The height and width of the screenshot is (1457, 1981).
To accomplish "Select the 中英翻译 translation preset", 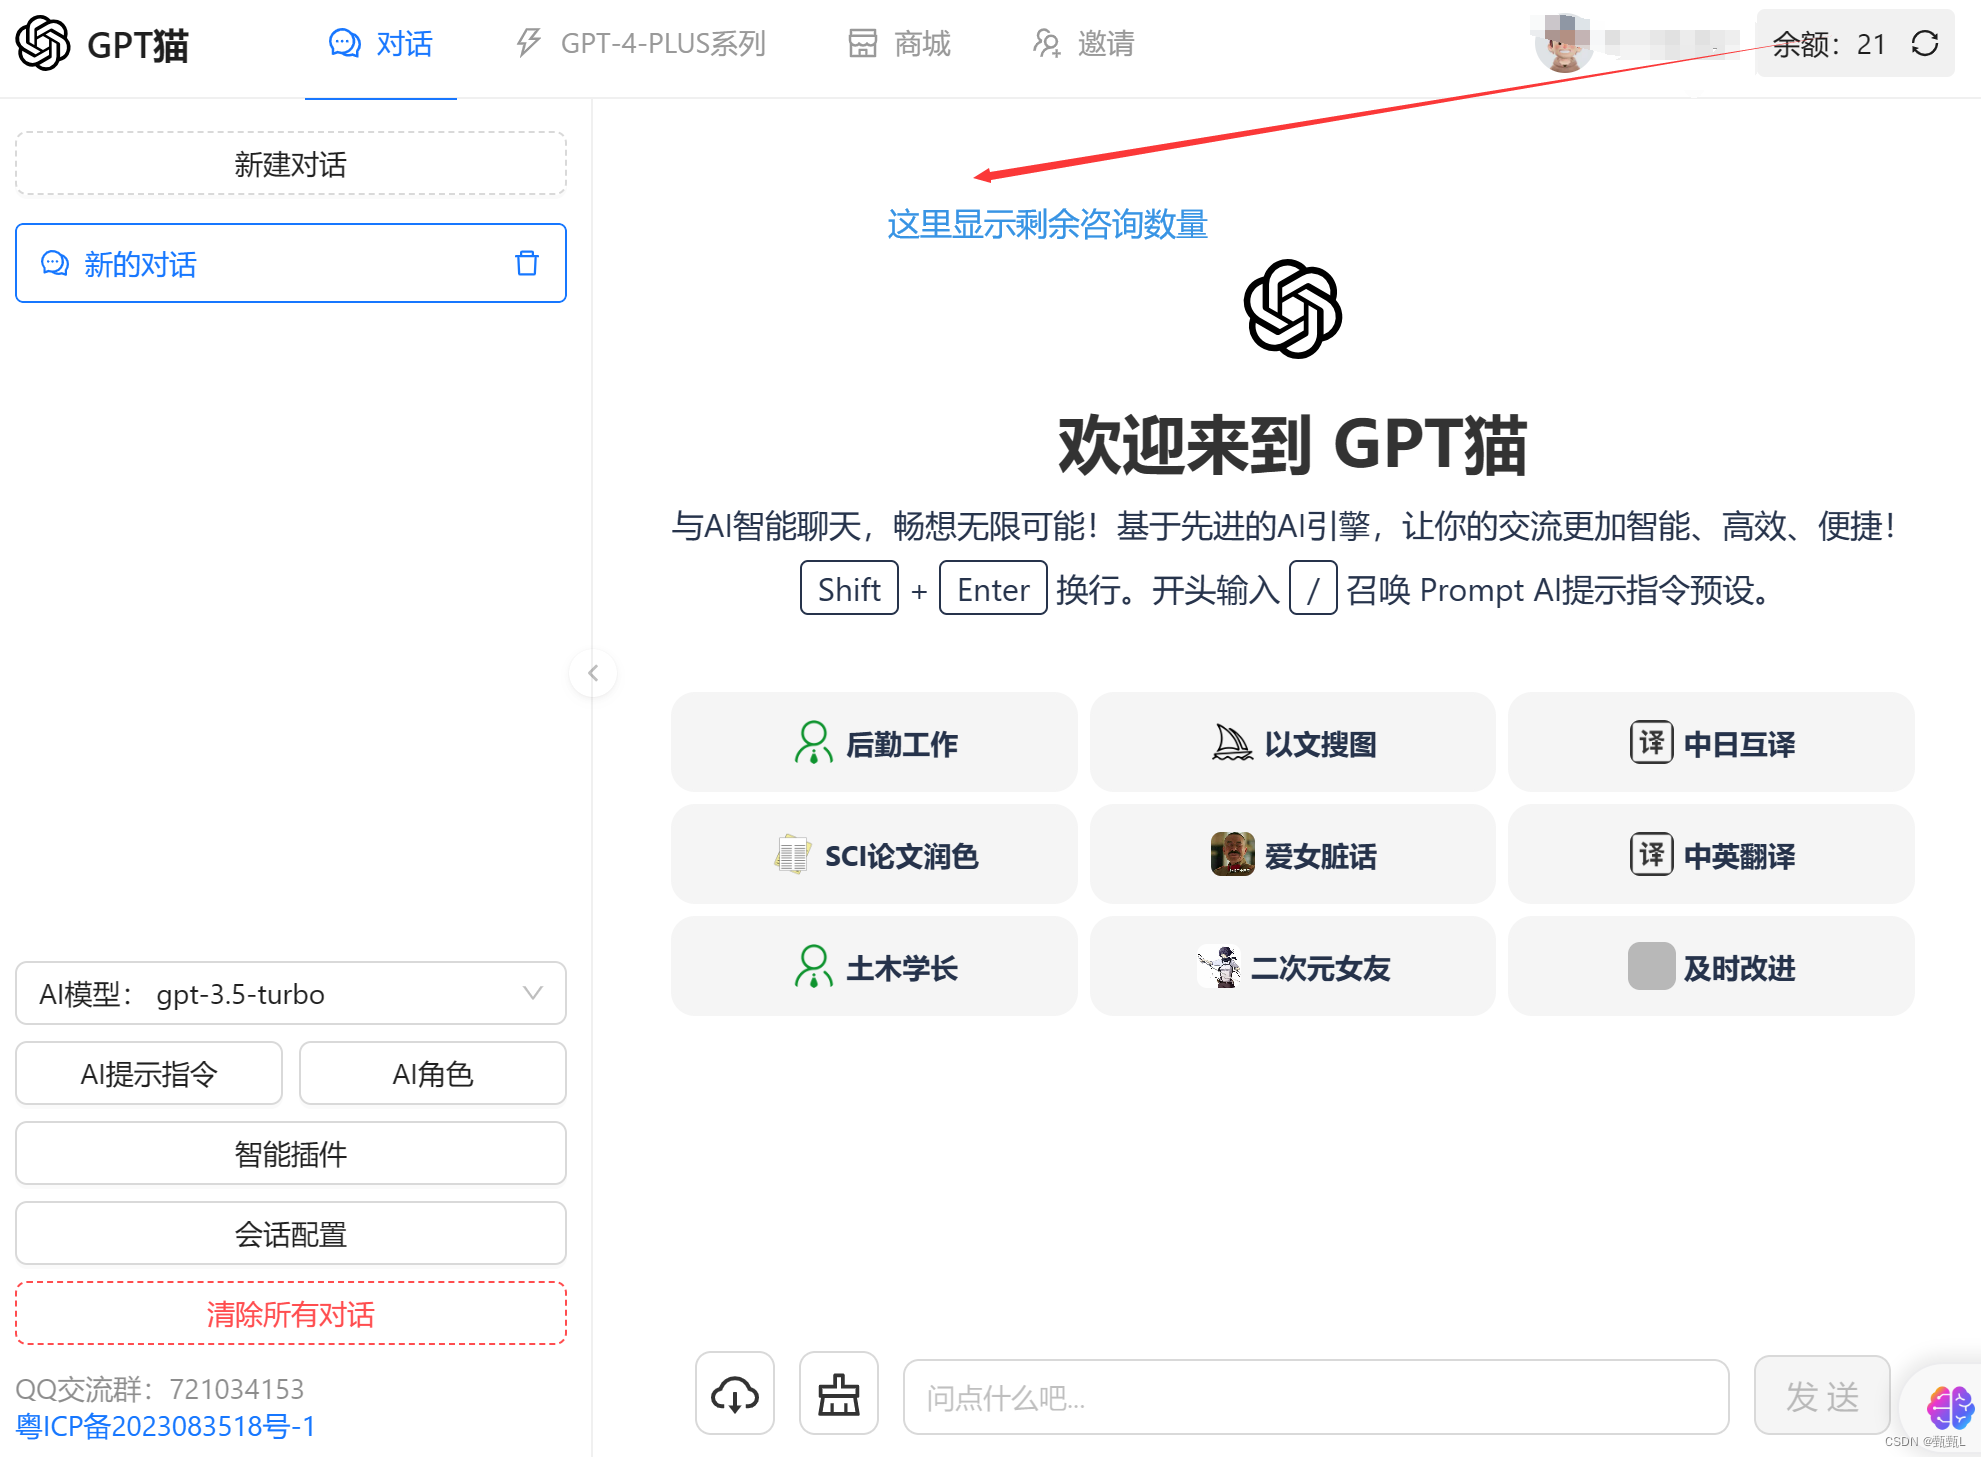I will tap(1710, 855).
